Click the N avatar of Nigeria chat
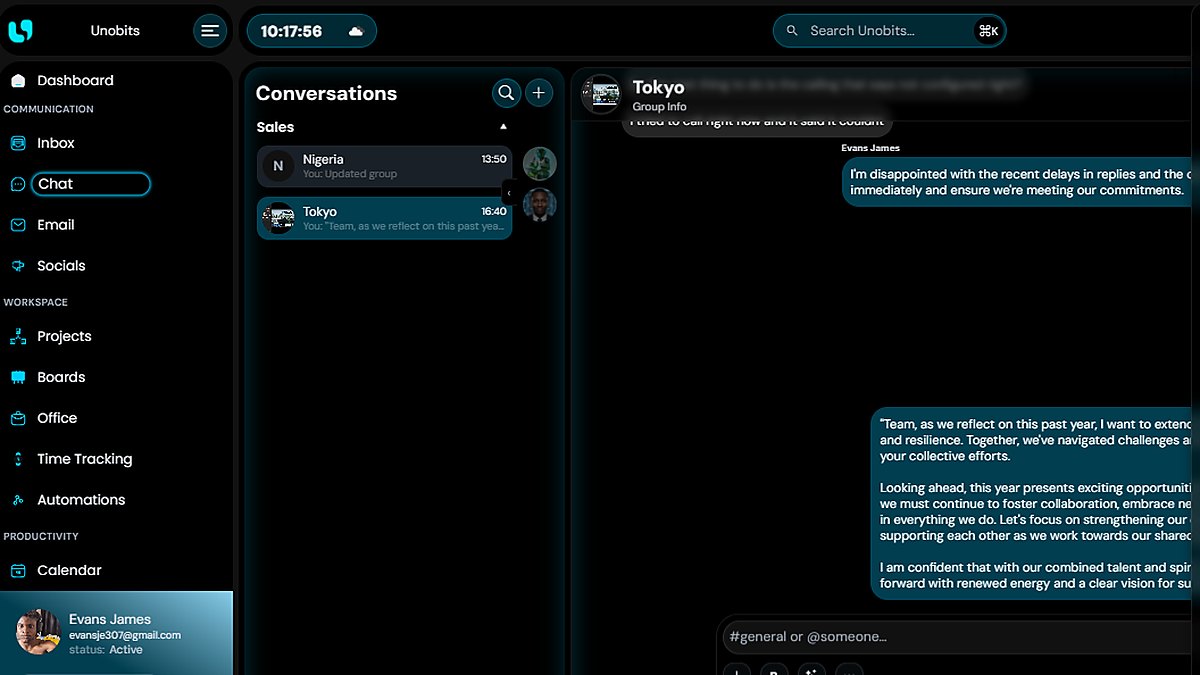This screenshot has height=675, width=1200. pyautogui.click(x=278, y=166)
